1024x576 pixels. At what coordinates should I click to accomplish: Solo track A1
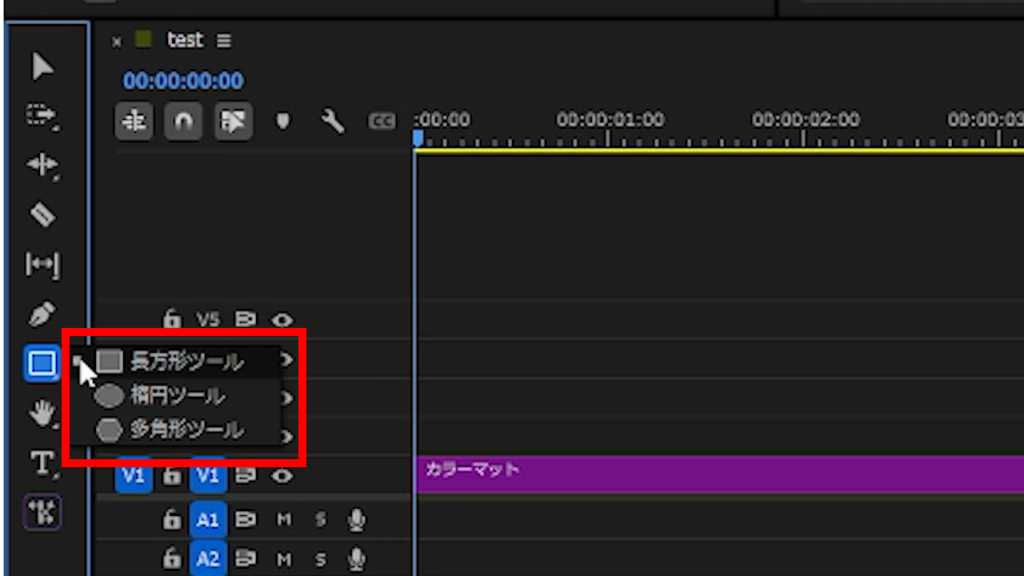pyautogui.click(x=320, y=520)
